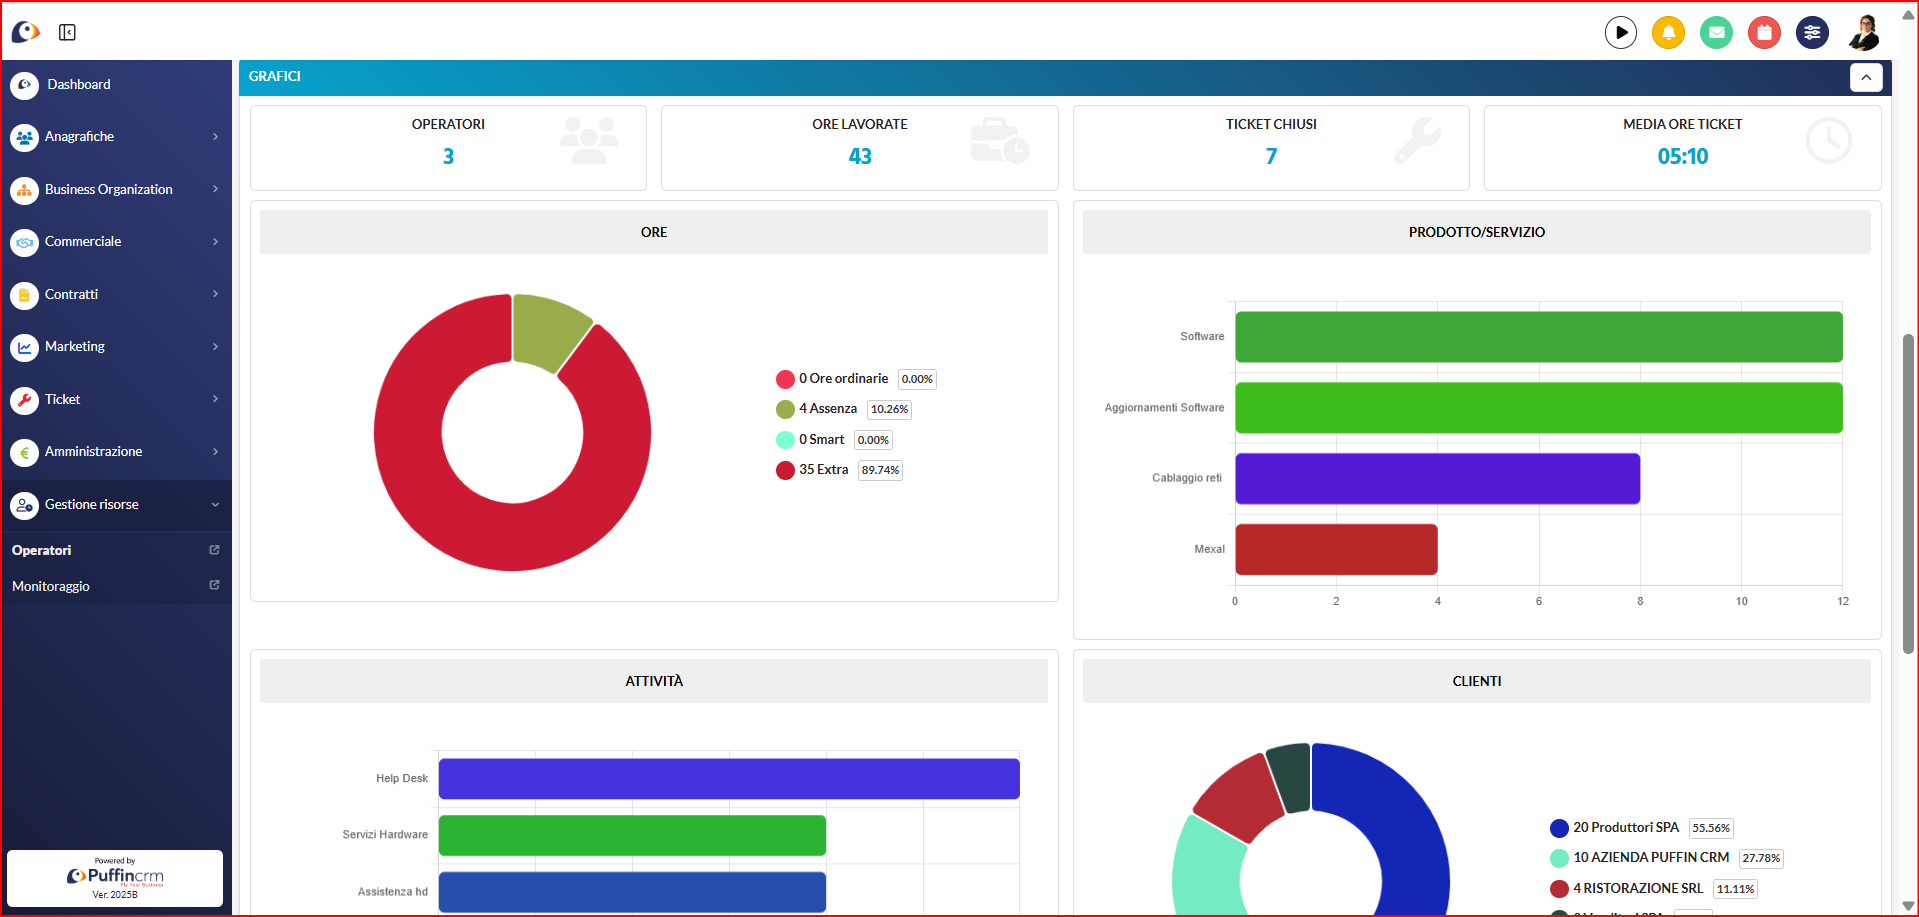The image size is (1919, 917).
Task: Collapse the Gestione risorse menu chevron
Action: 215,505
